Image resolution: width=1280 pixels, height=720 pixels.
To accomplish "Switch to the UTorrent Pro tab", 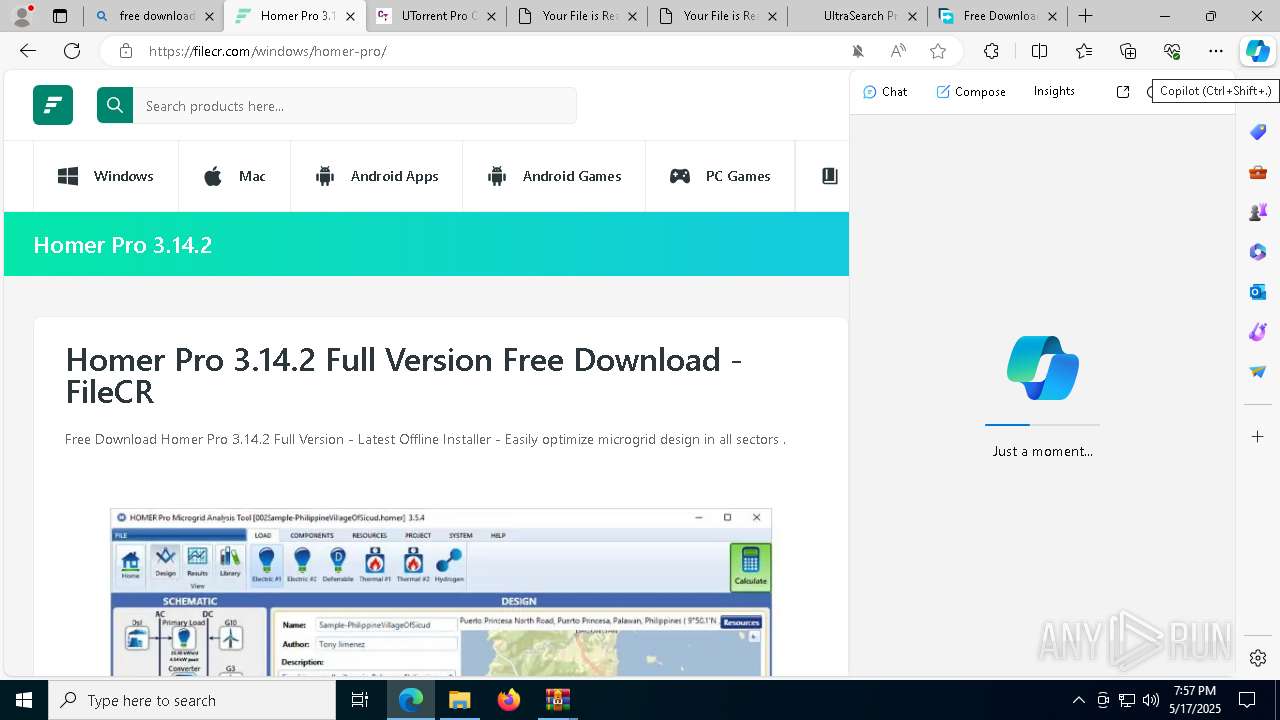I will 435,16.
